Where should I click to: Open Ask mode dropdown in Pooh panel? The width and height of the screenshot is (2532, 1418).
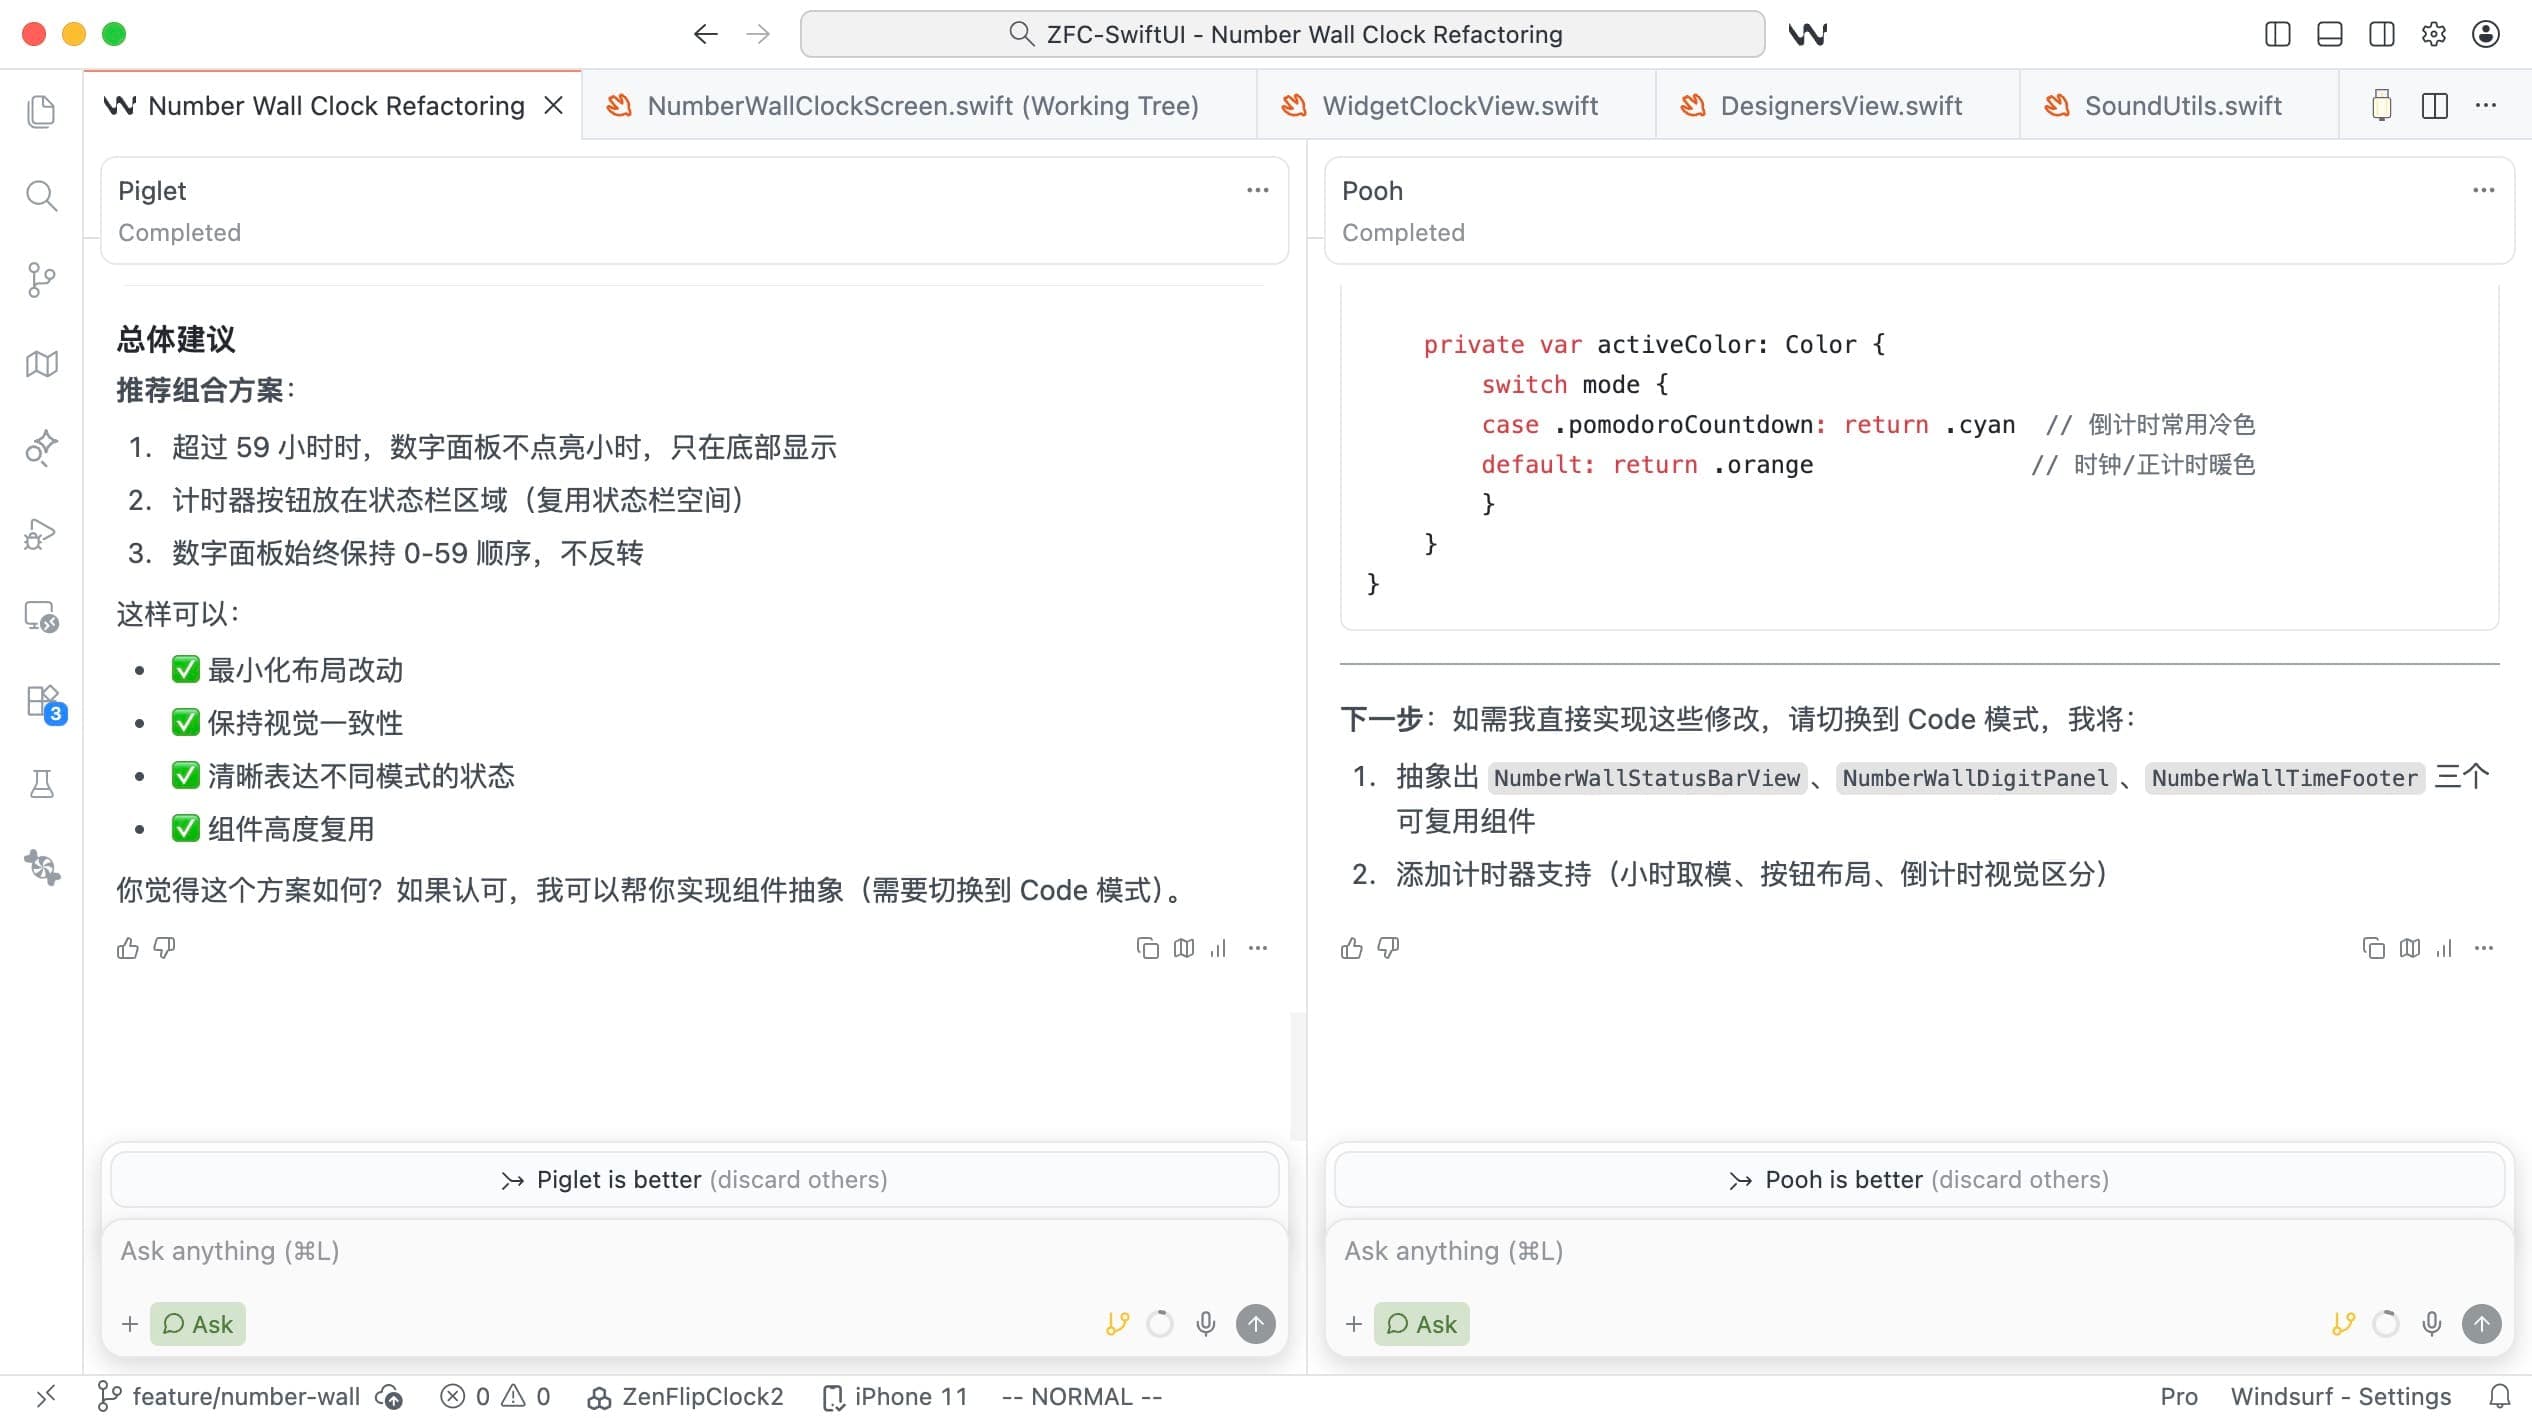point(1421,1324)
